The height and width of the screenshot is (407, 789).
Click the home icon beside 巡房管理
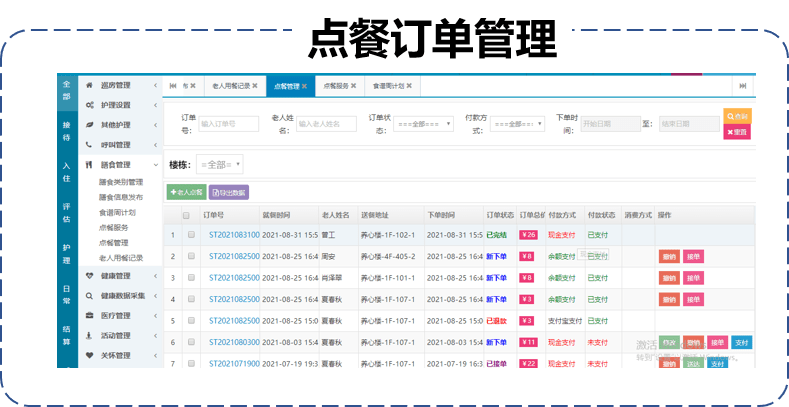[90, 85]
